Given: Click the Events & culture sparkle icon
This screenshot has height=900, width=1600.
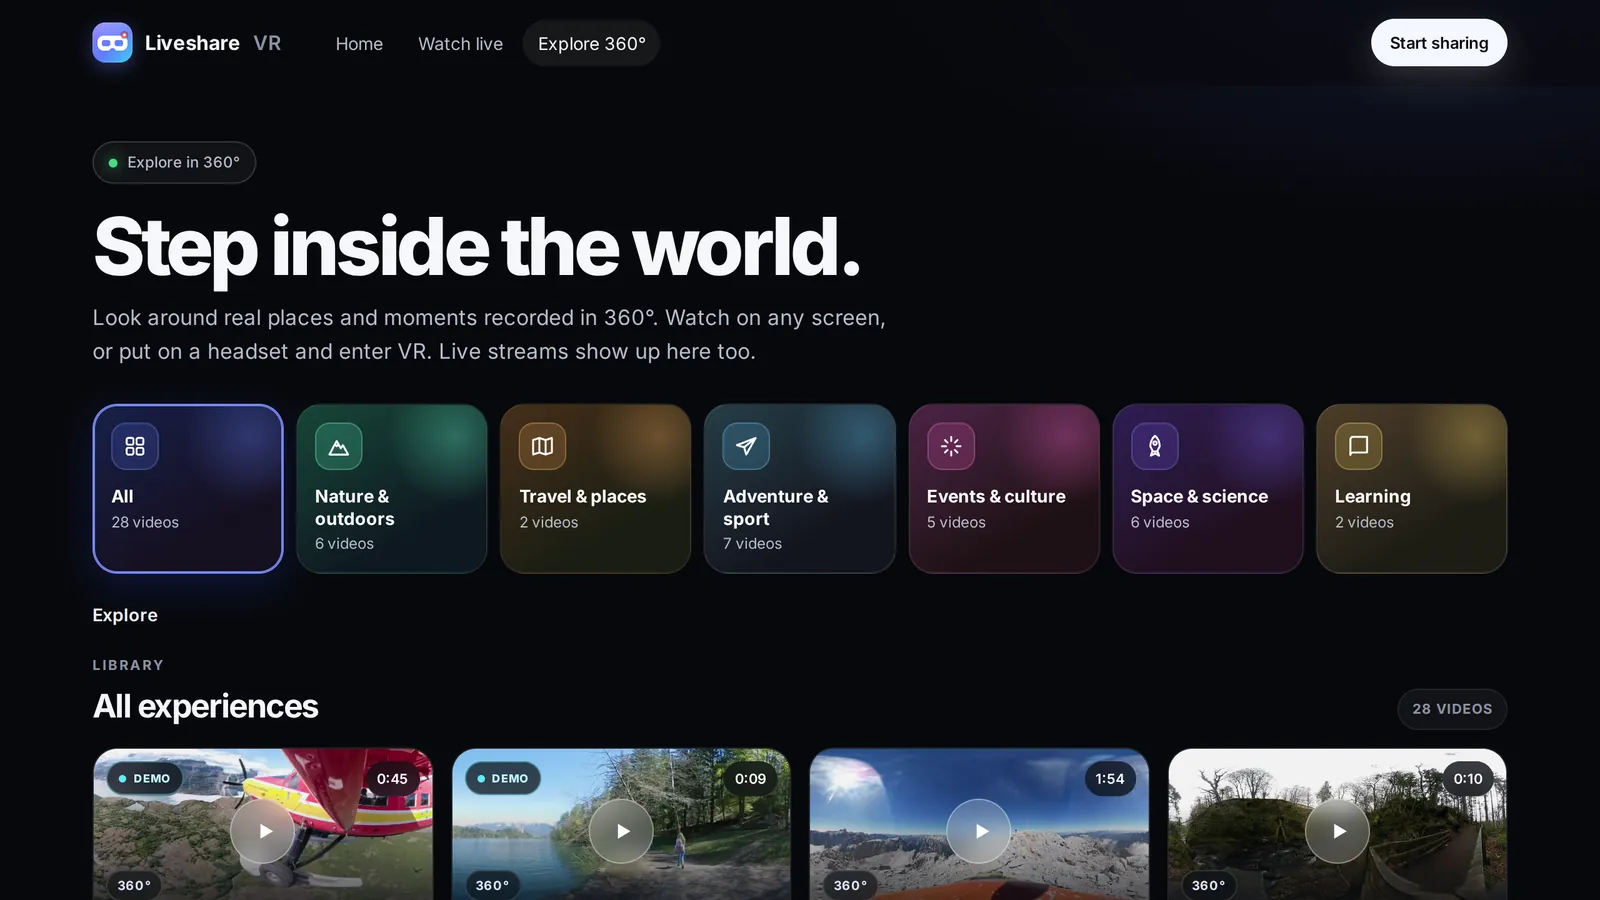Looking at the screenshot, I should click(x=951, y=446).
